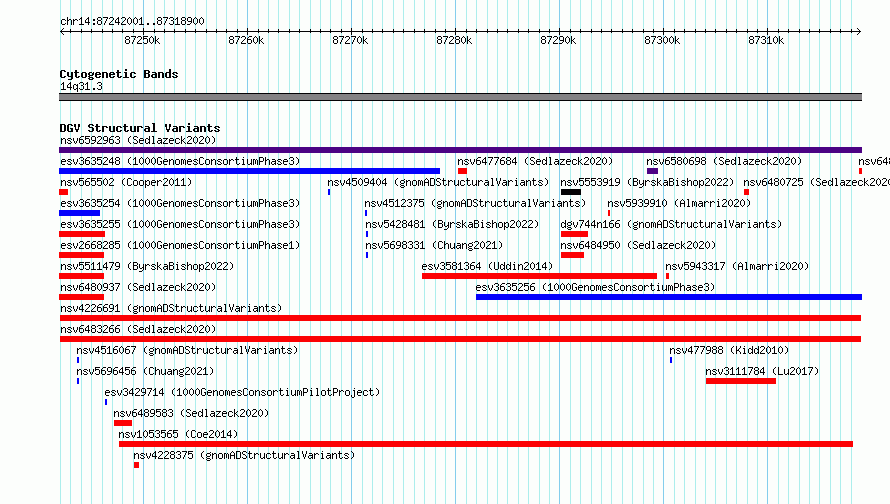This screenshot has height=504, width=890.
Task: Select the purple nsv6580698 marker
Action: [x=652, y=171]
